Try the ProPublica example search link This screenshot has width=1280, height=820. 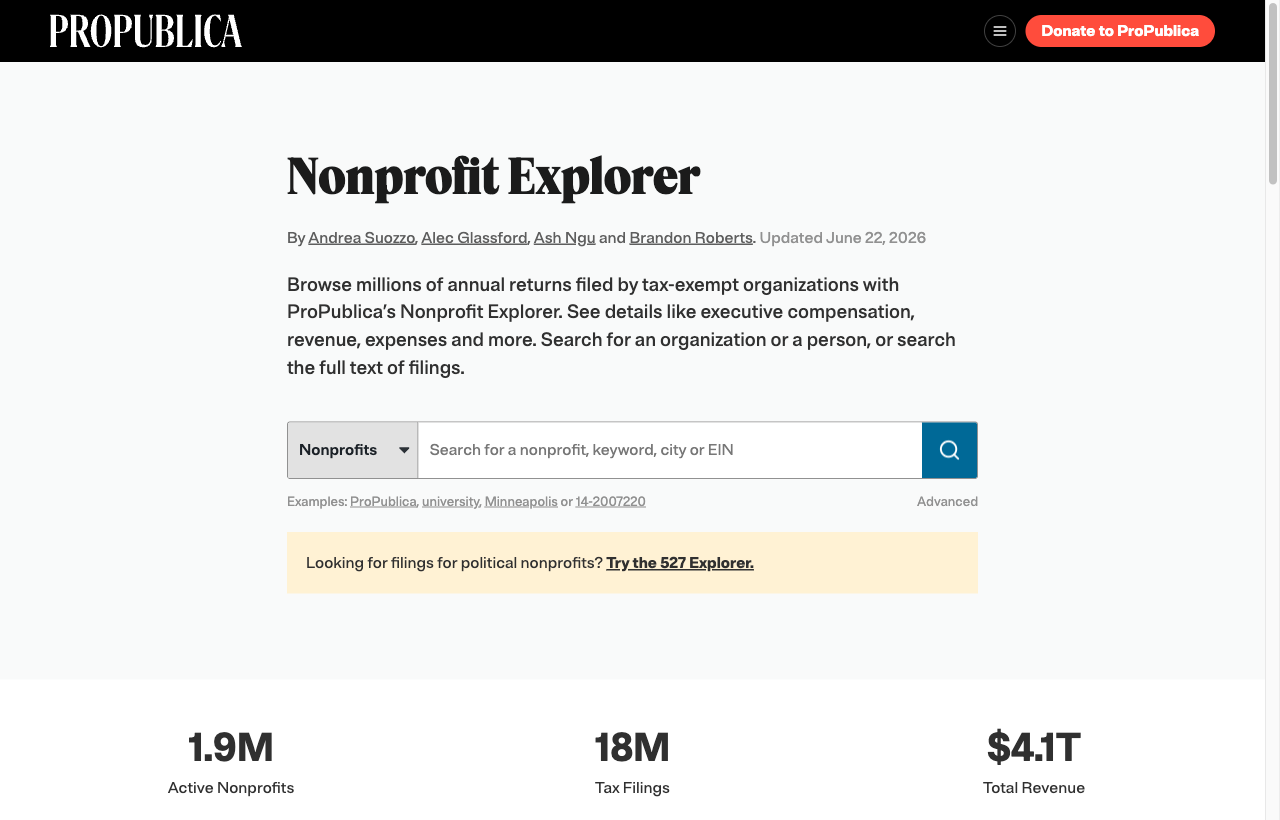click(x=383, y=502)
